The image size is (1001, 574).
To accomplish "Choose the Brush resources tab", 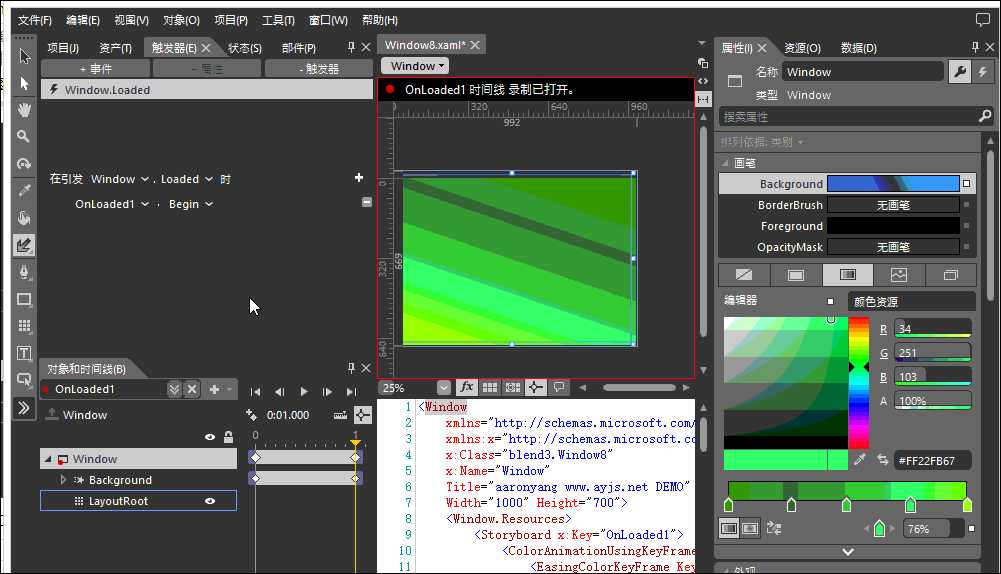I will pyautogui.click(x=951, y=275).
